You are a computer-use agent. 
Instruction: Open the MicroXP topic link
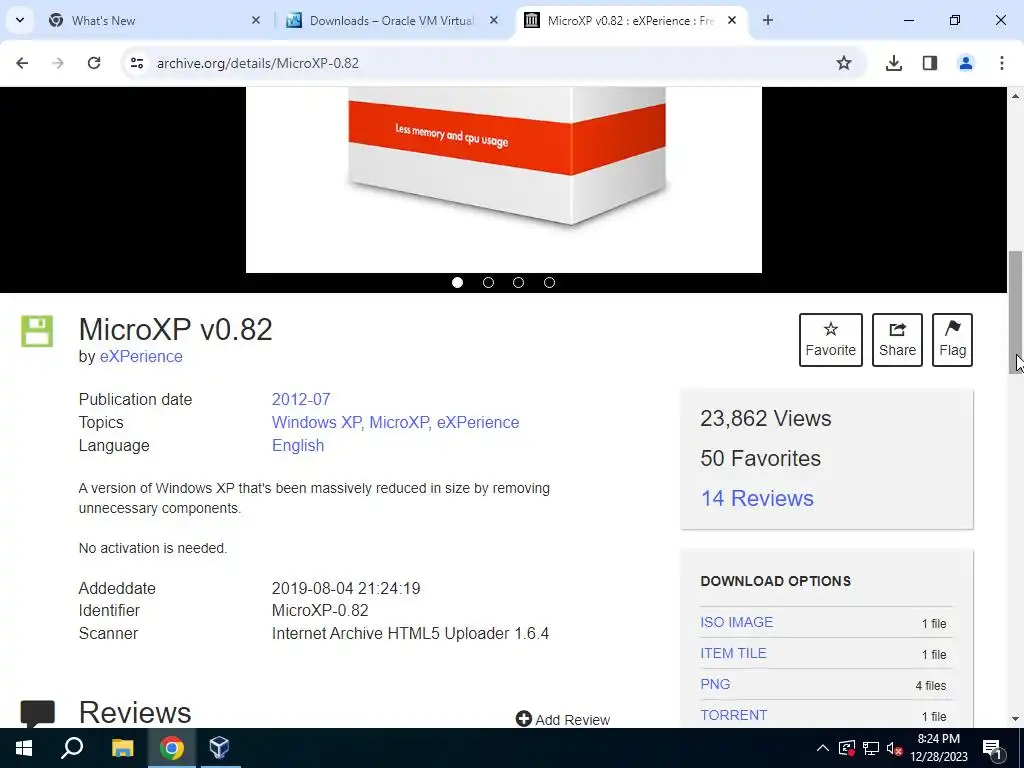click(400, 423)
